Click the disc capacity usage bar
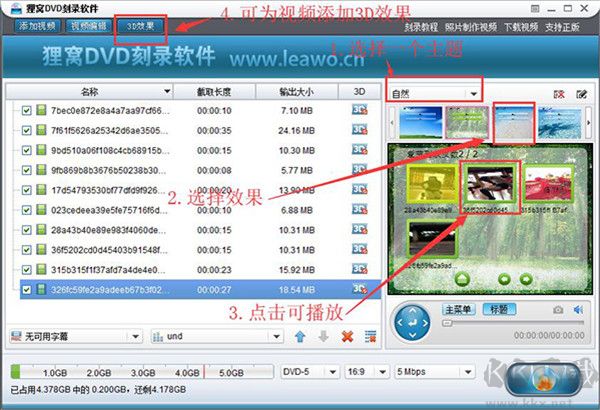The width and height of the screenshot is (600, 410). point(142,372)
